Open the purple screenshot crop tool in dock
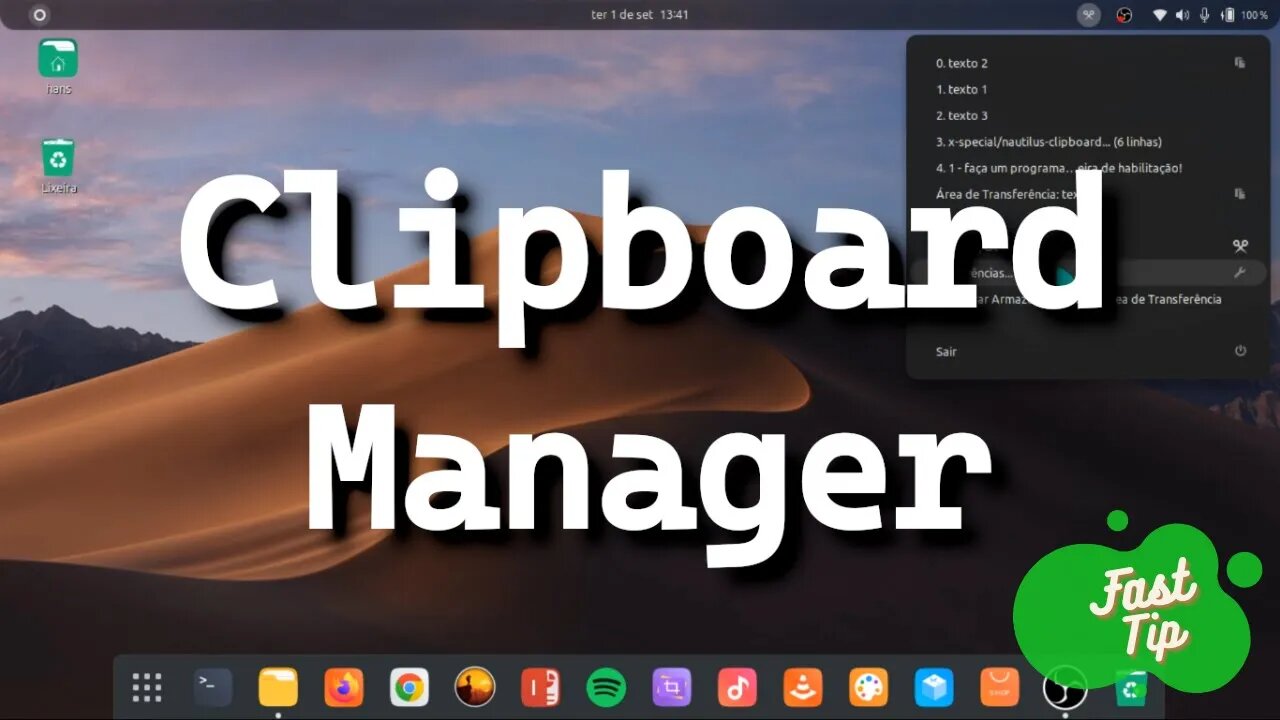1280x720 pixels. 672,687
